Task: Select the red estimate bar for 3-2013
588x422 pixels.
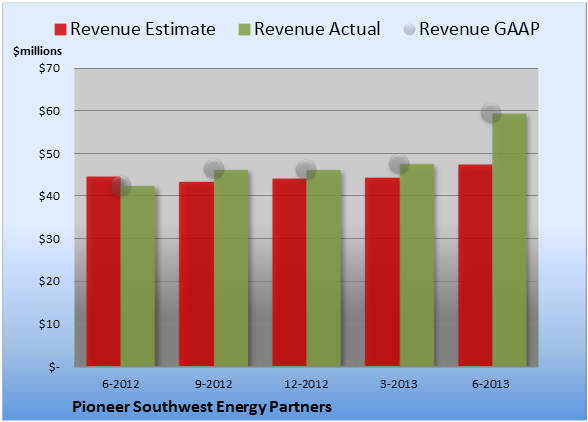Action: click(x=382, y=272)
